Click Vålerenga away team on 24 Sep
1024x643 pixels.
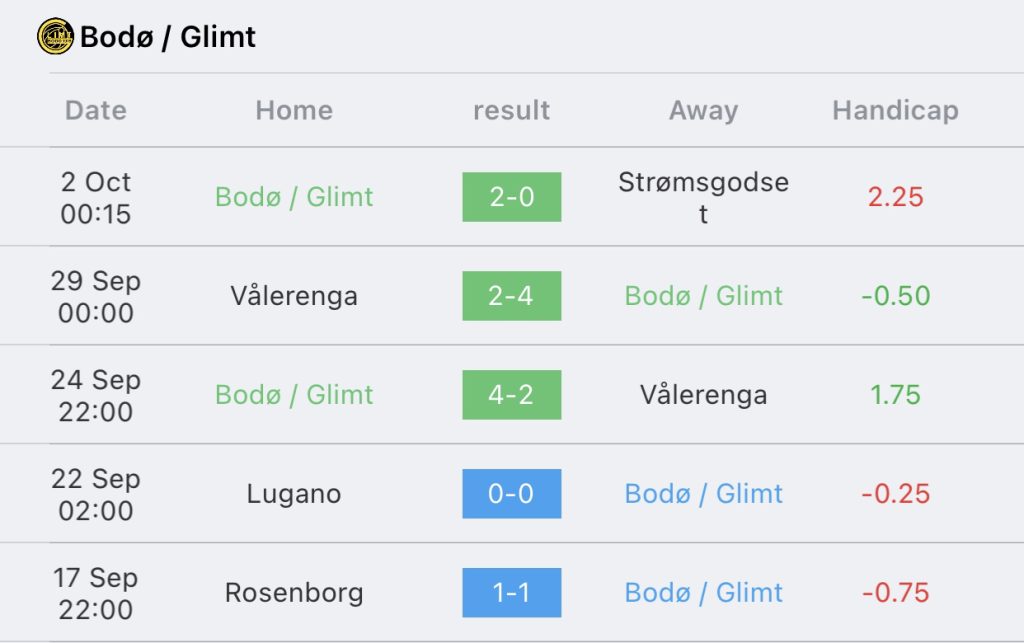click(703, 395)
